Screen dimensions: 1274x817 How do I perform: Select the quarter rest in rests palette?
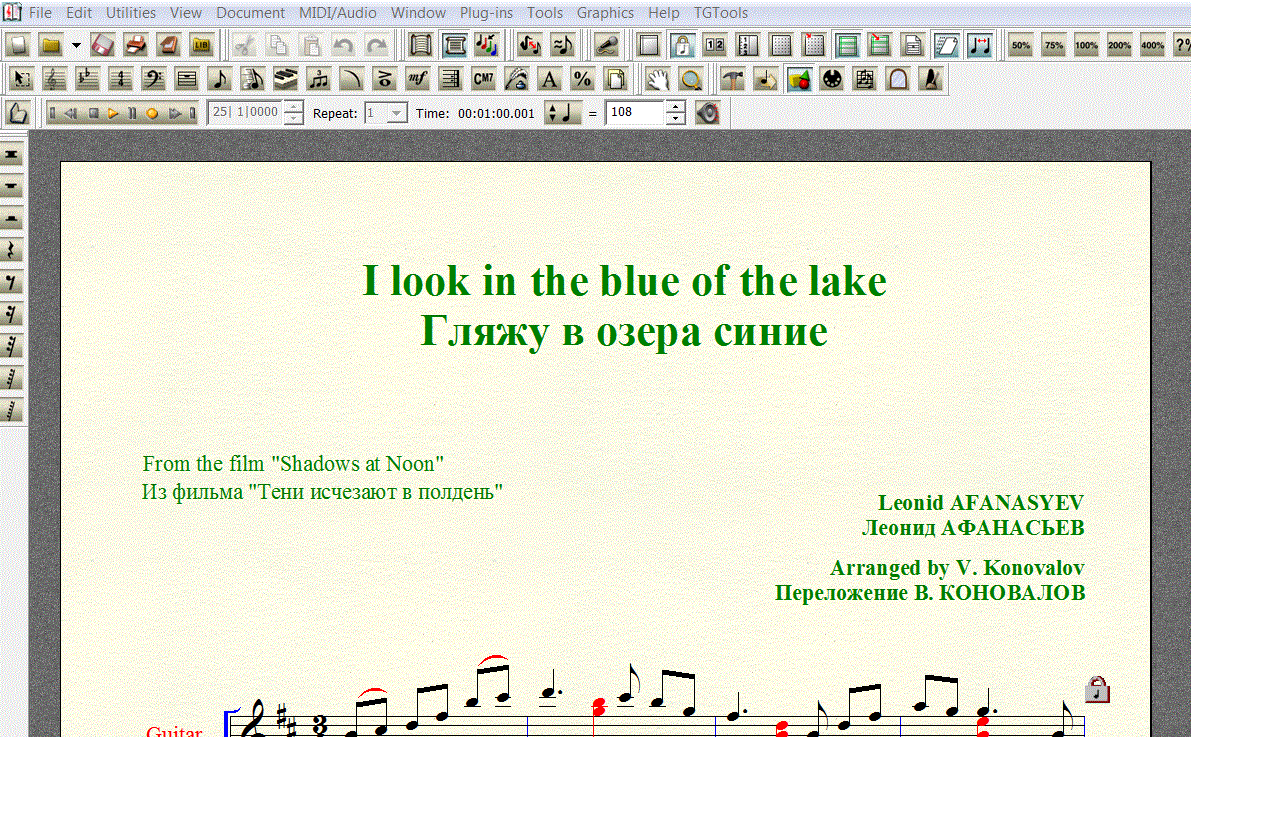12,250
